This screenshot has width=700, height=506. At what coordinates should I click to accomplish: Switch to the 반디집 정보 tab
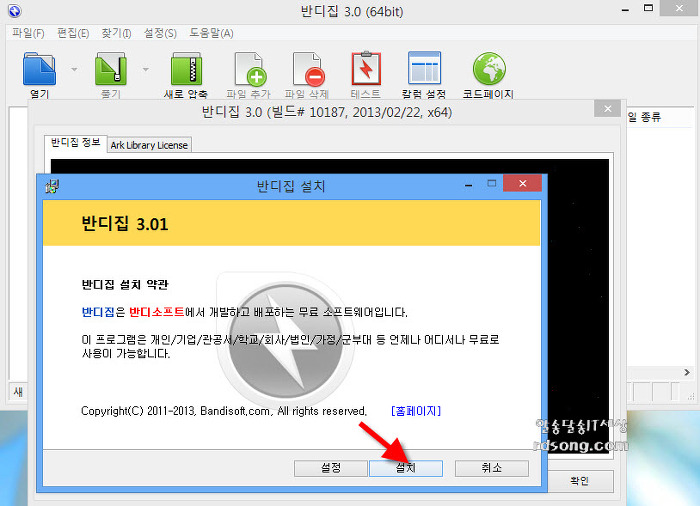click(x=76, y=144)
